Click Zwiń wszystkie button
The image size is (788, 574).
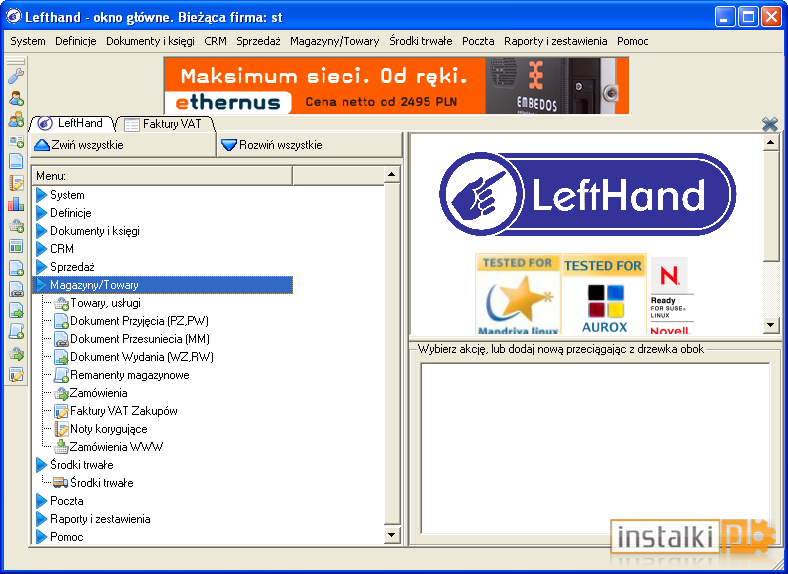click(123, 145)
